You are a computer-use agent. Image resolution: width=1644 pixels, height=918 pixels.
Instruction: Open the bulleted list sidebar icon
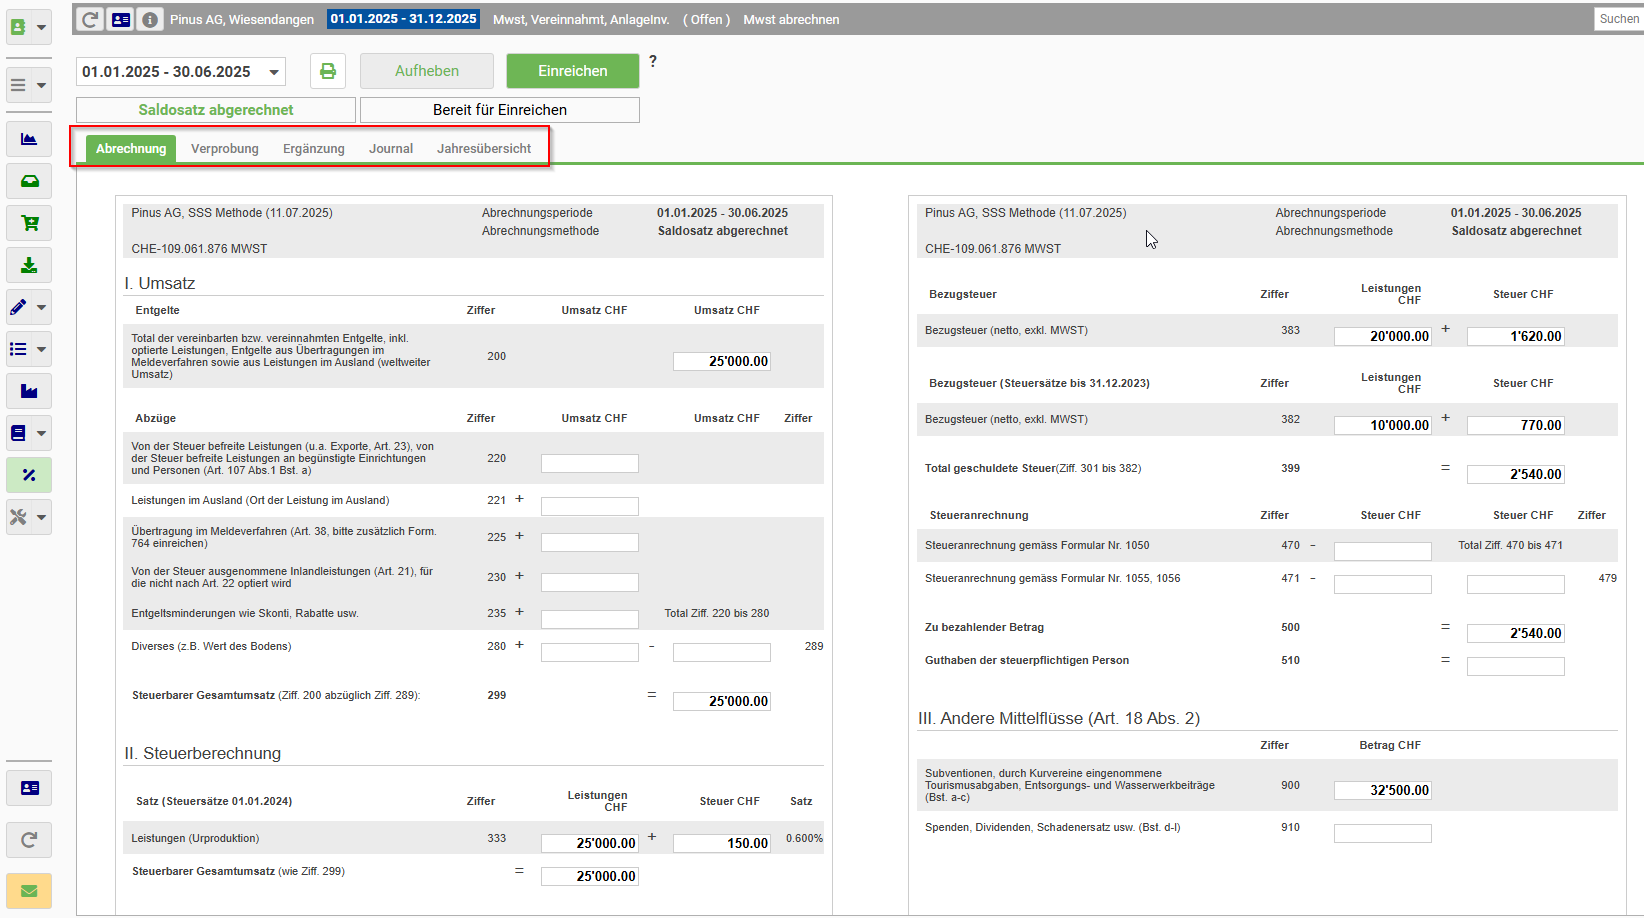pyautogui.click(x=19, y=349)
